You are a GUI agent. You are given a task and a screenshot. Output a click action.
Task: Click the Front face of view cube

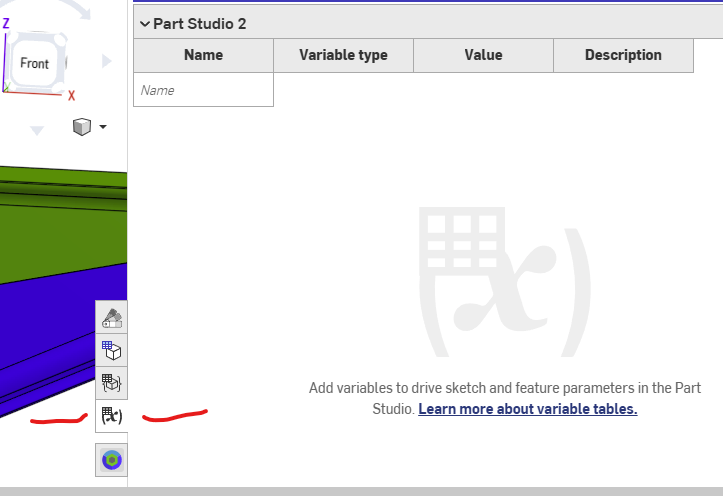(35, 63)
